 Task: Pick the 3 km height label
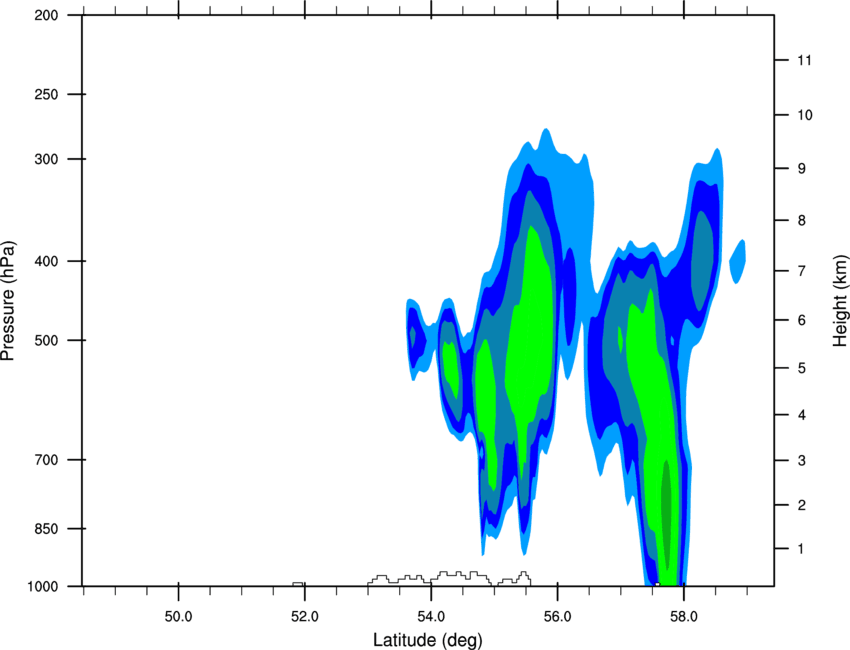(x=802, y=461)
